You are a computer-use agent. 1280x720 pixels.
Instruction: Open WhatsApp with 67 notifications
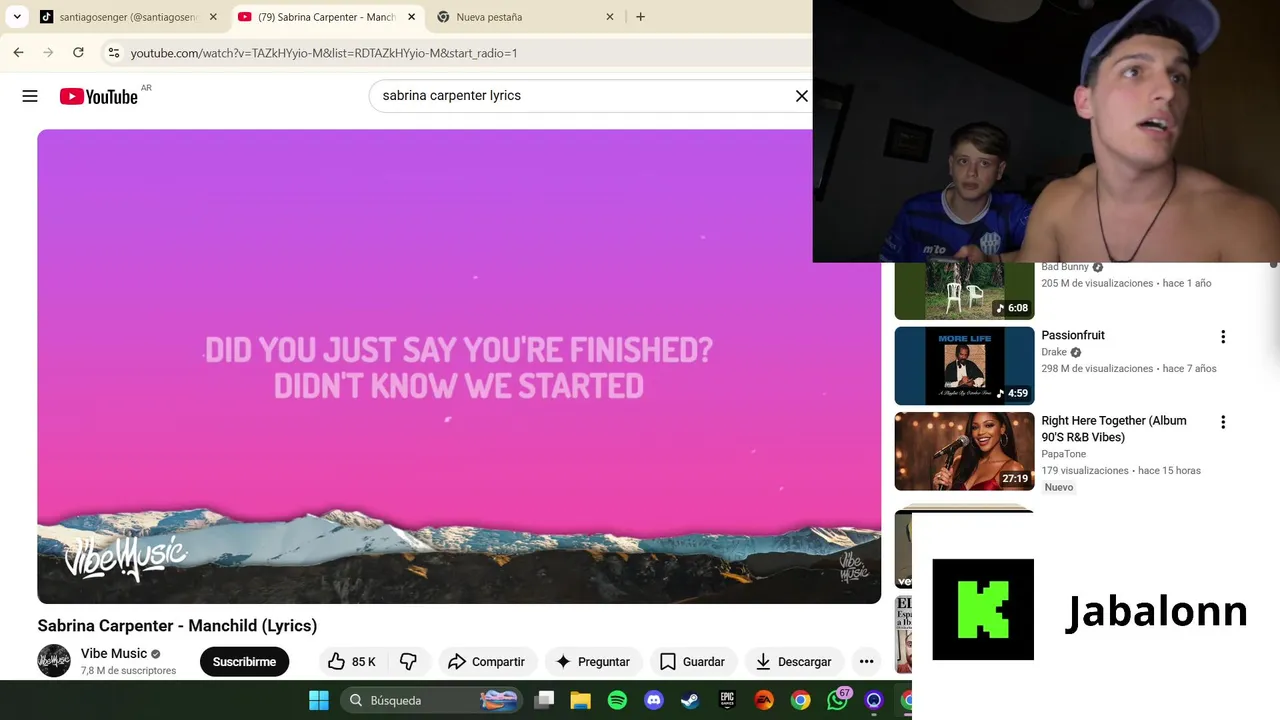click(x=837, y=700)
